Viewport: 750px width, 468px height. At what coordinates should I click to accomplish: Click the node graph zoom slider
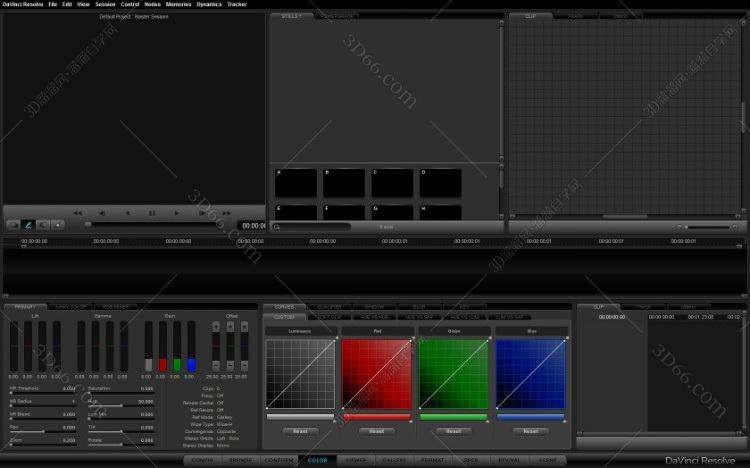(707, 227)
